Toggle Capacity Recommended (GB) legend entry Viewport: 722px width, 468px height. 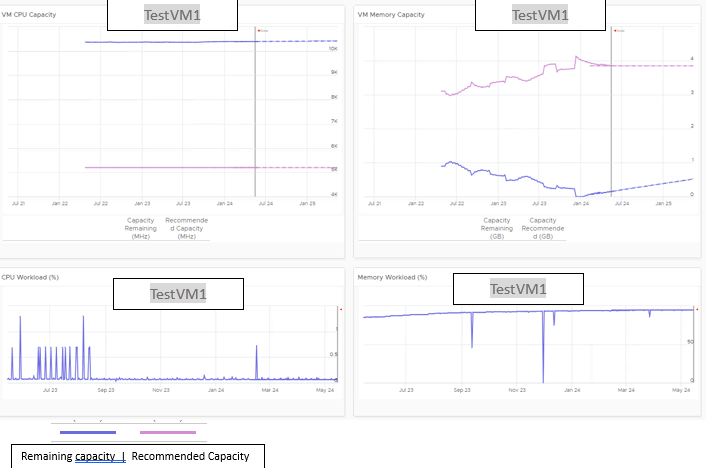543,228
